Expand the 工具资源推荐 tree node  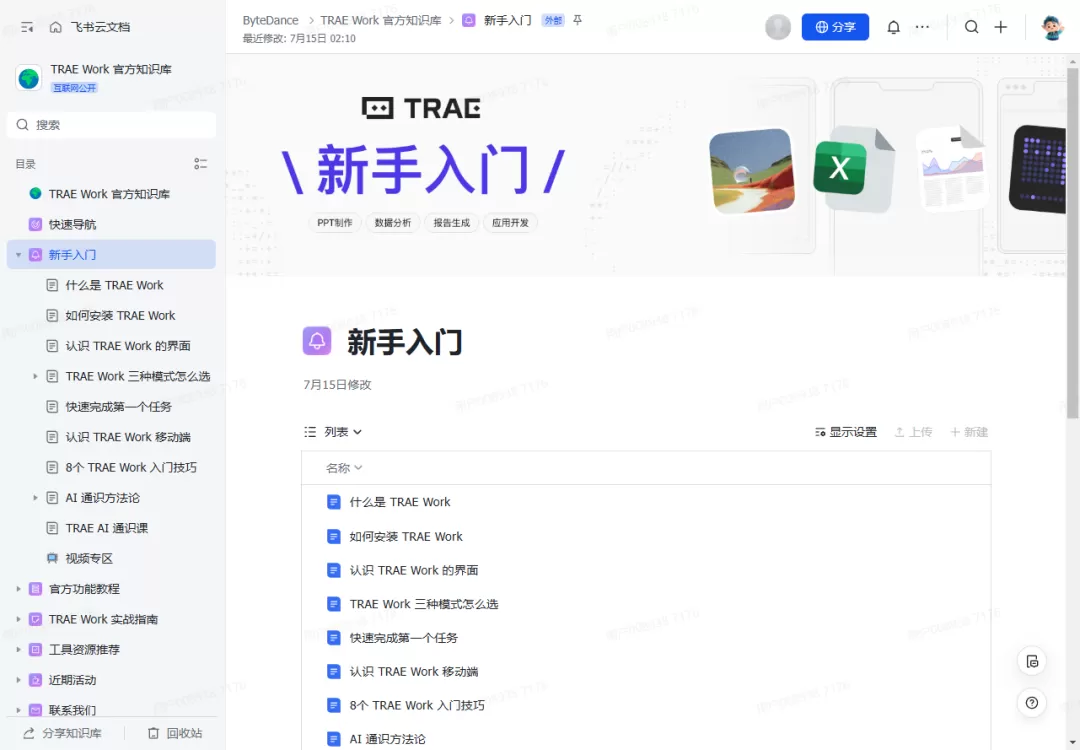click(19, 649)
